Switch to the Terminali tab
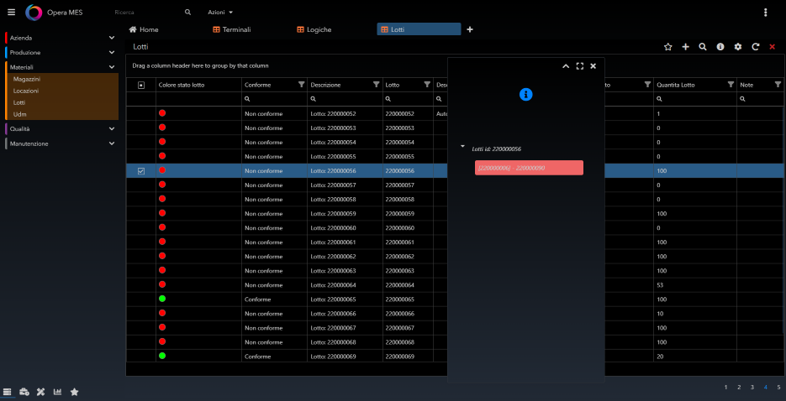This screenshot has width=786, height=401. pyautogui.click(x=232, y=30)
